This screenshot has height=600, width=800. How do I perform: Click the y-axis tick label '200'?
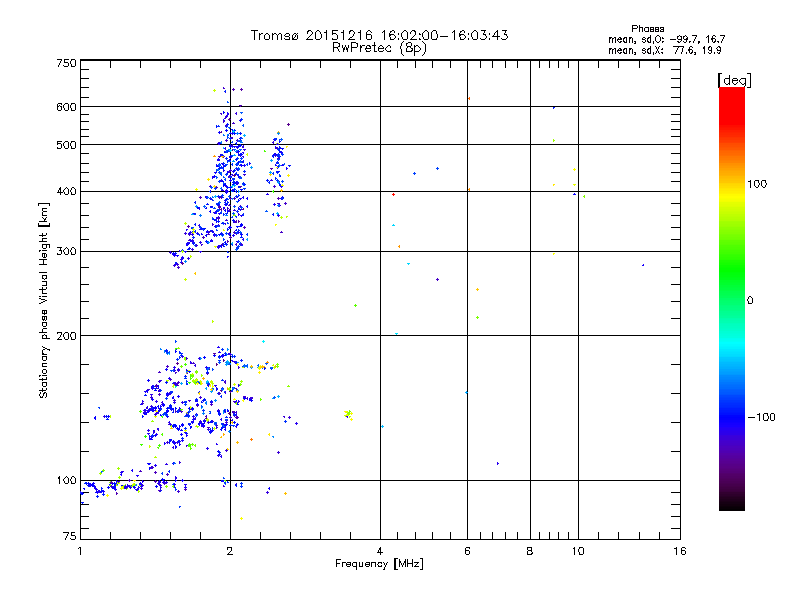(x=66, y=336)
